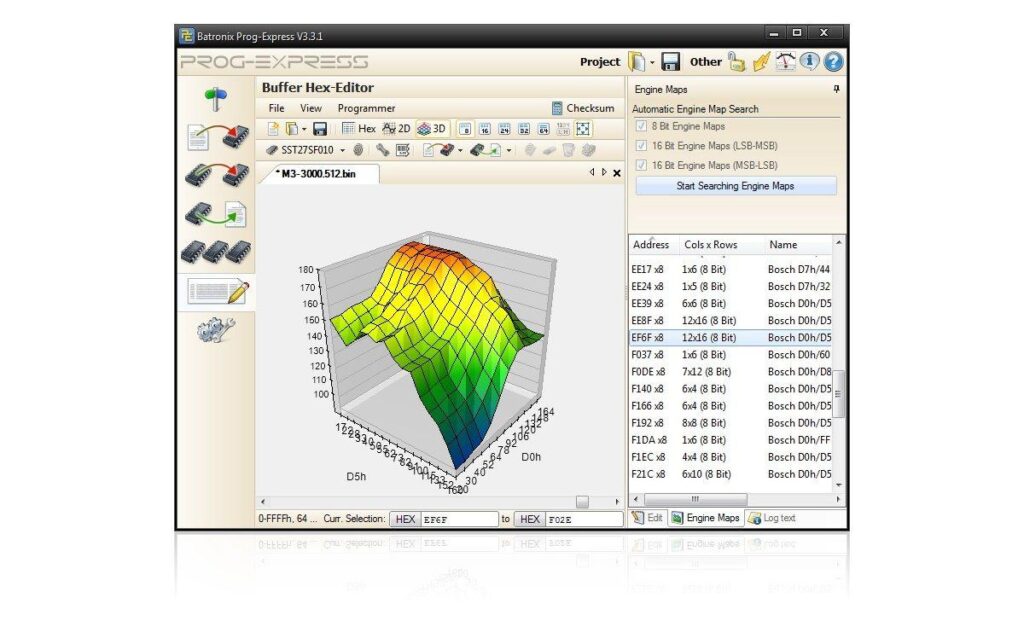
Task: Switch to the Edit tab
Action: [648, 518]
